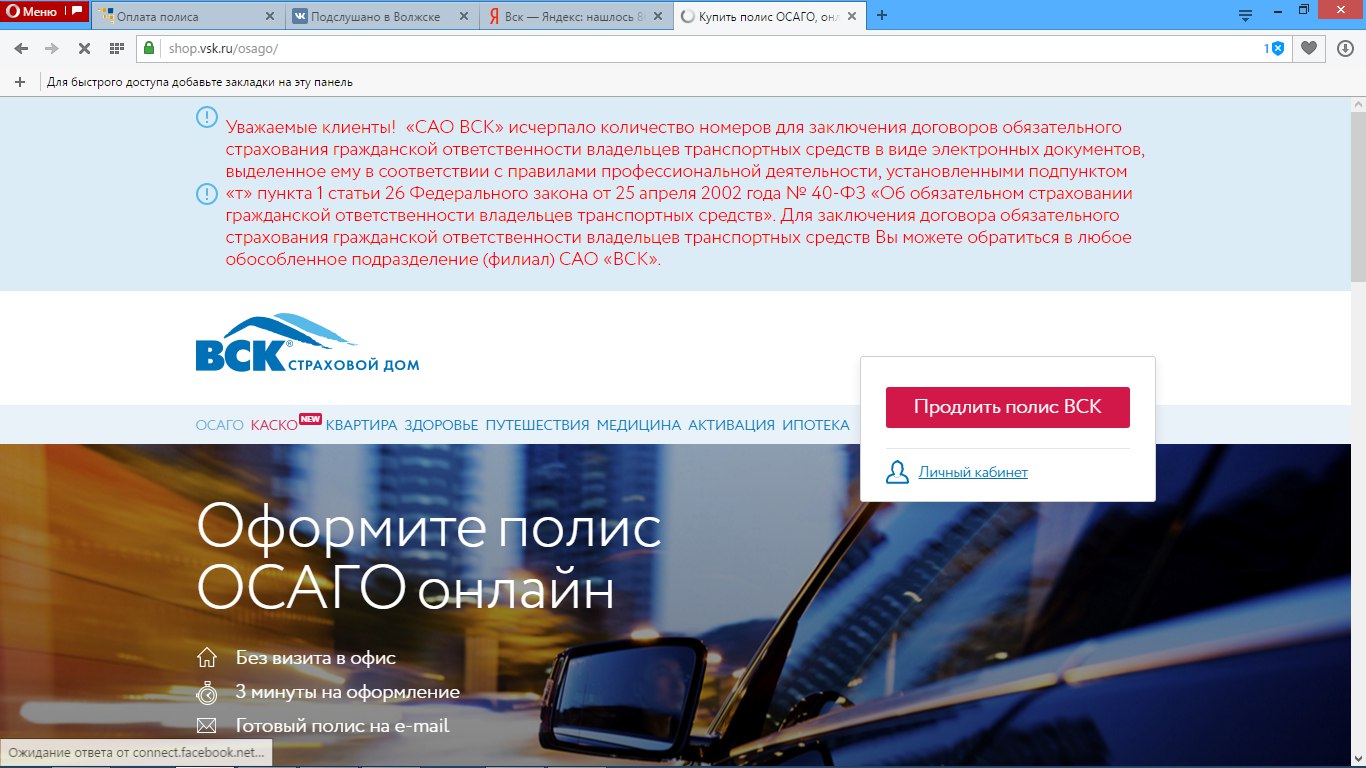Open the АКТИВАЦИЯ section

coord(731,425)
